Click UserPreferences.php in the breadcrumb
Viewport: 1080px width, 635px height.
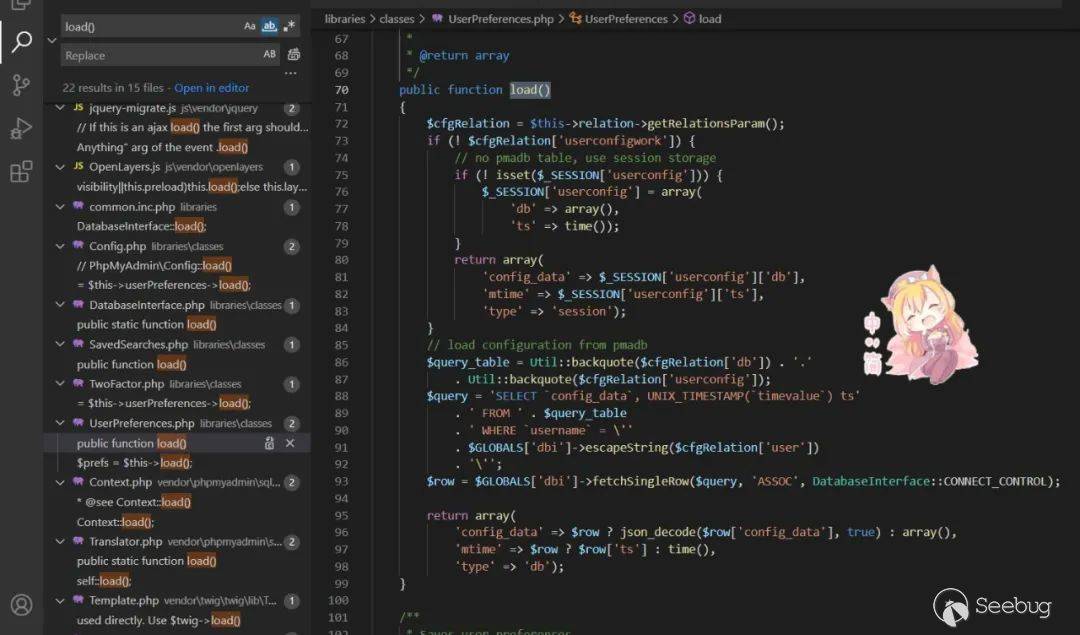pos(501,19)
